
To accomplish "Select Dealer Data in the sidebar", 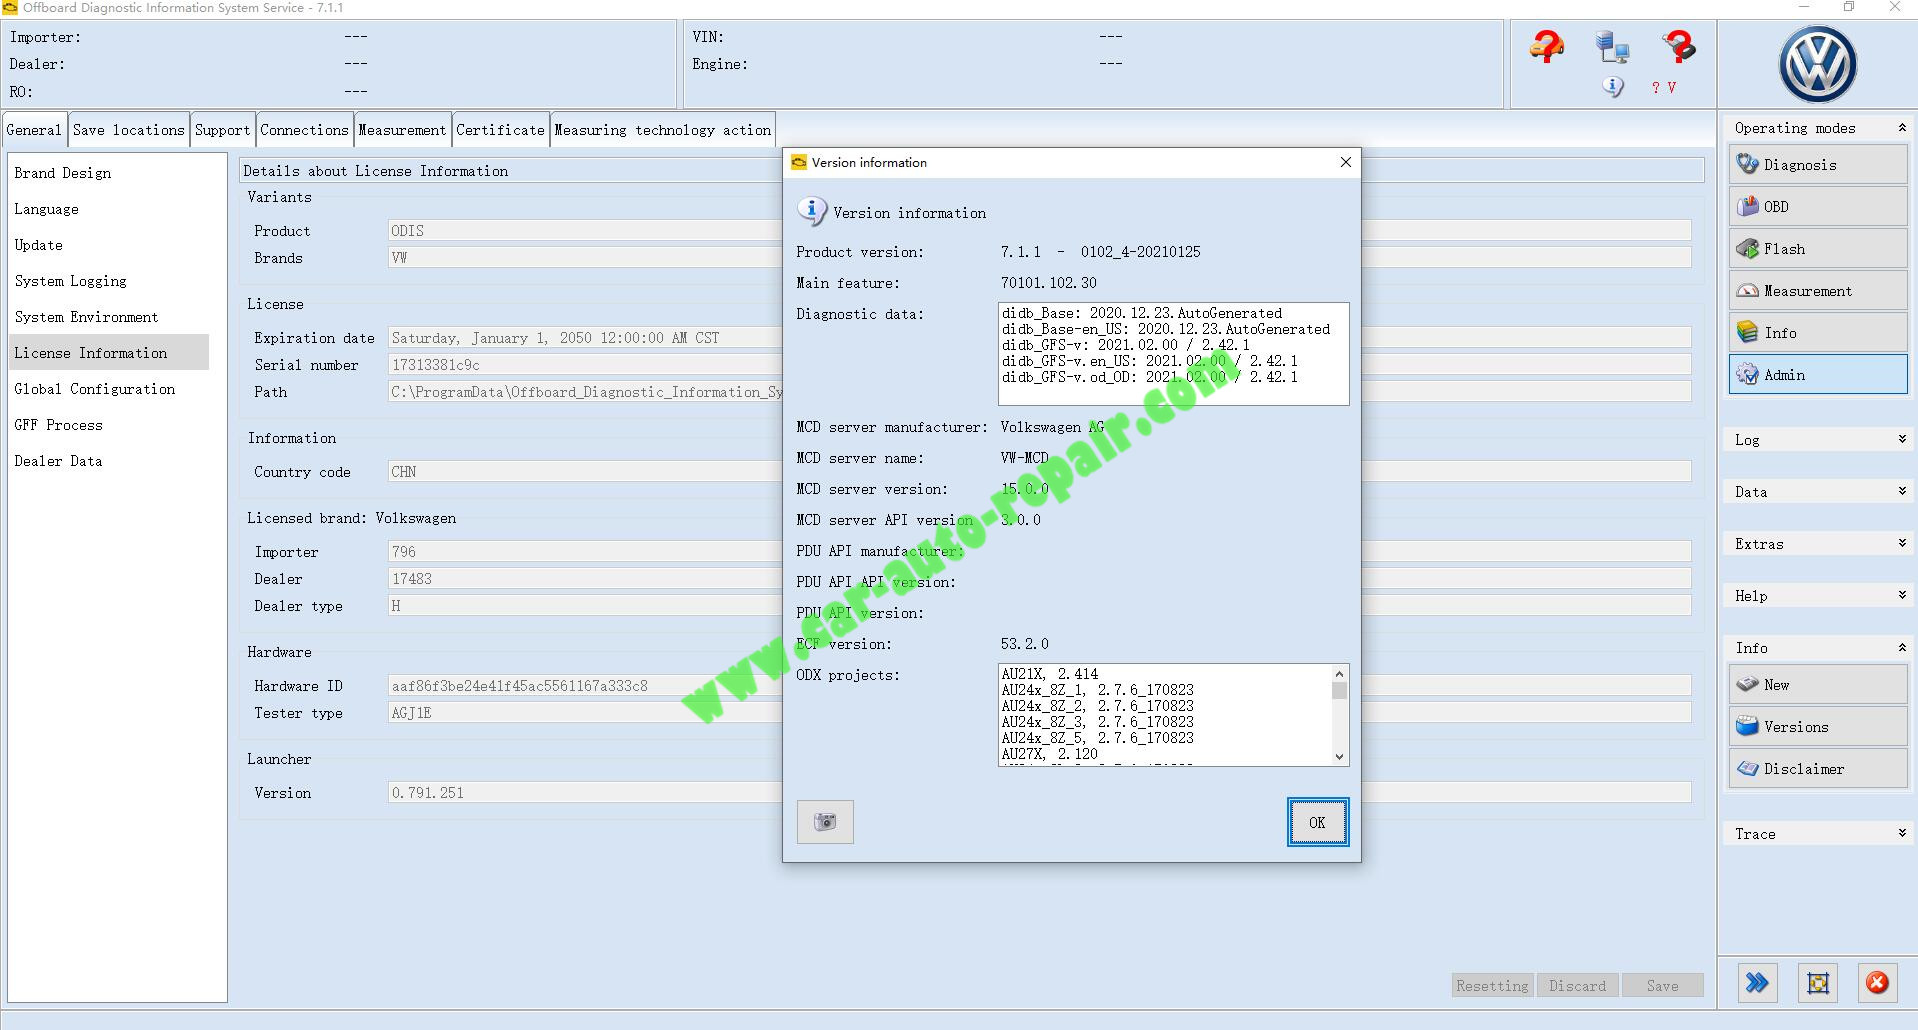I will (x=109, y=461).
